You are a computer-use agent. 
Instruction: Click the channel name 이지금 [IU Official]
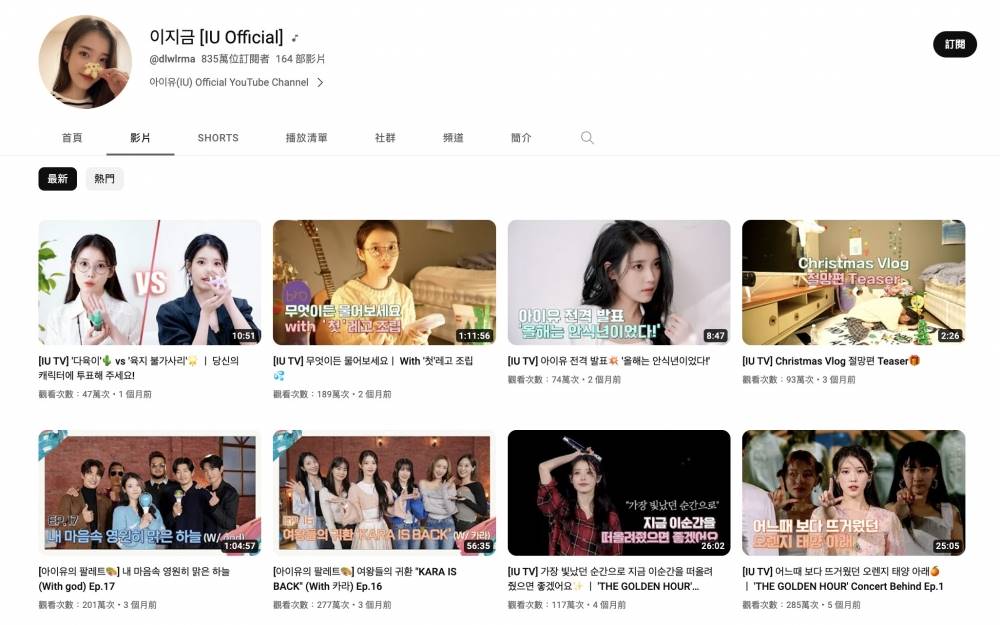point(216,37)
